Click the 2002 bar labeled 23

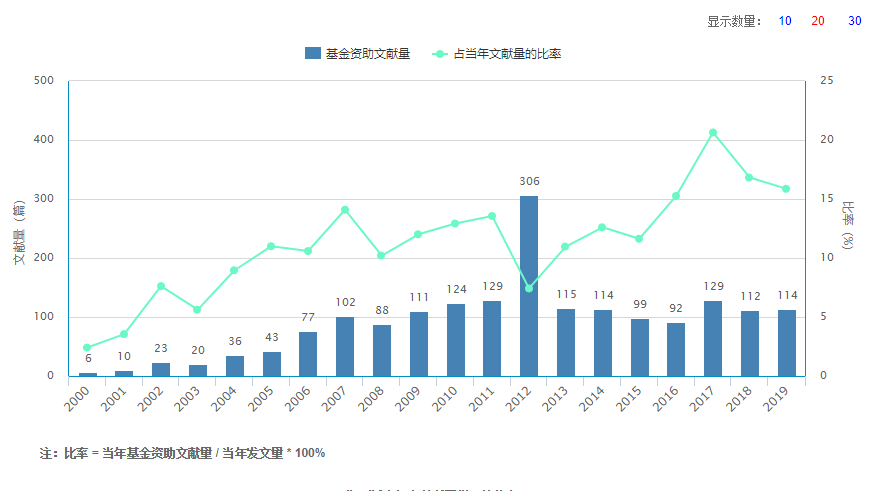(161, 369)
